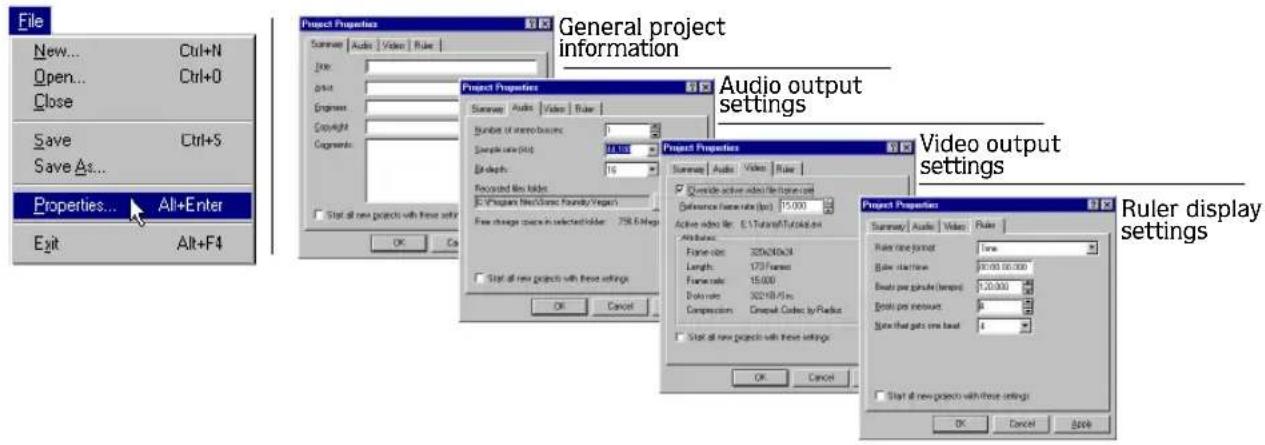1265x445 pixels.
Task: Open Ruler tab in Video dialog
Action: pyautogui.click(x=784, y=169)
